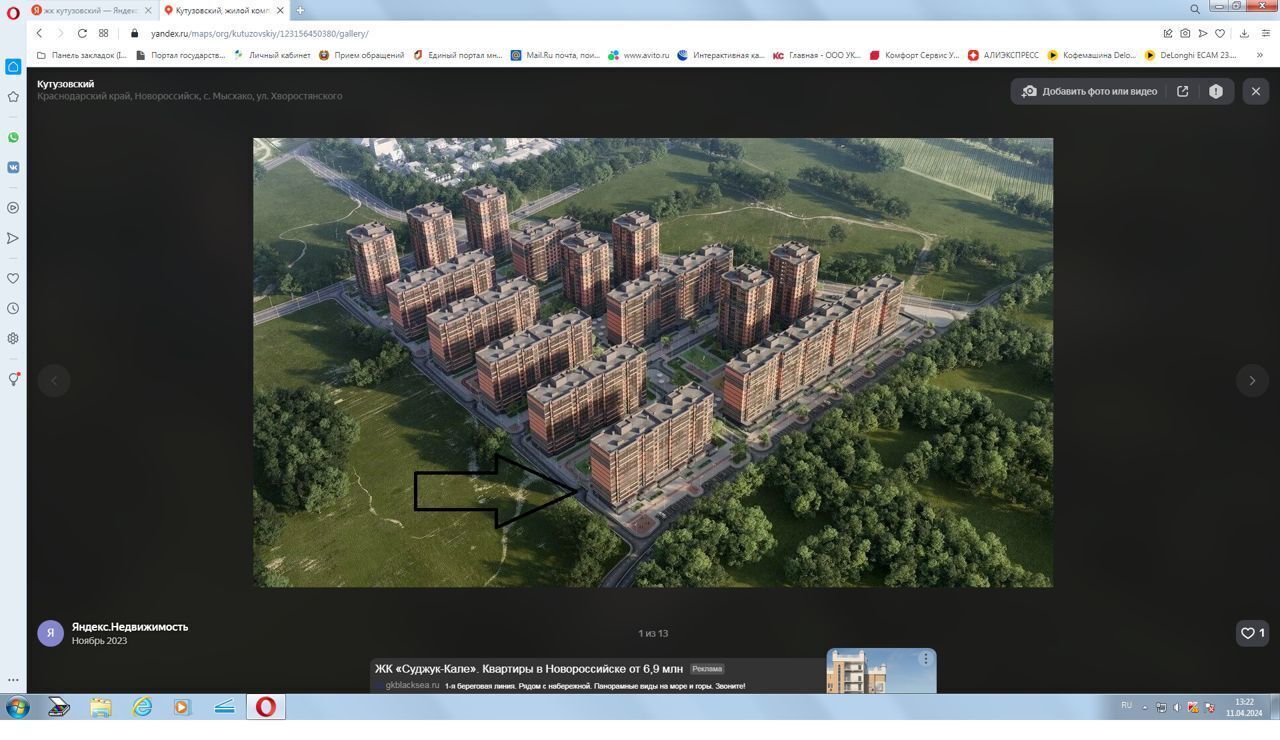1280x740 pixels.
Task: Open the lightbulb tips icon in the sidebar
Action: (x=13, y=379)
